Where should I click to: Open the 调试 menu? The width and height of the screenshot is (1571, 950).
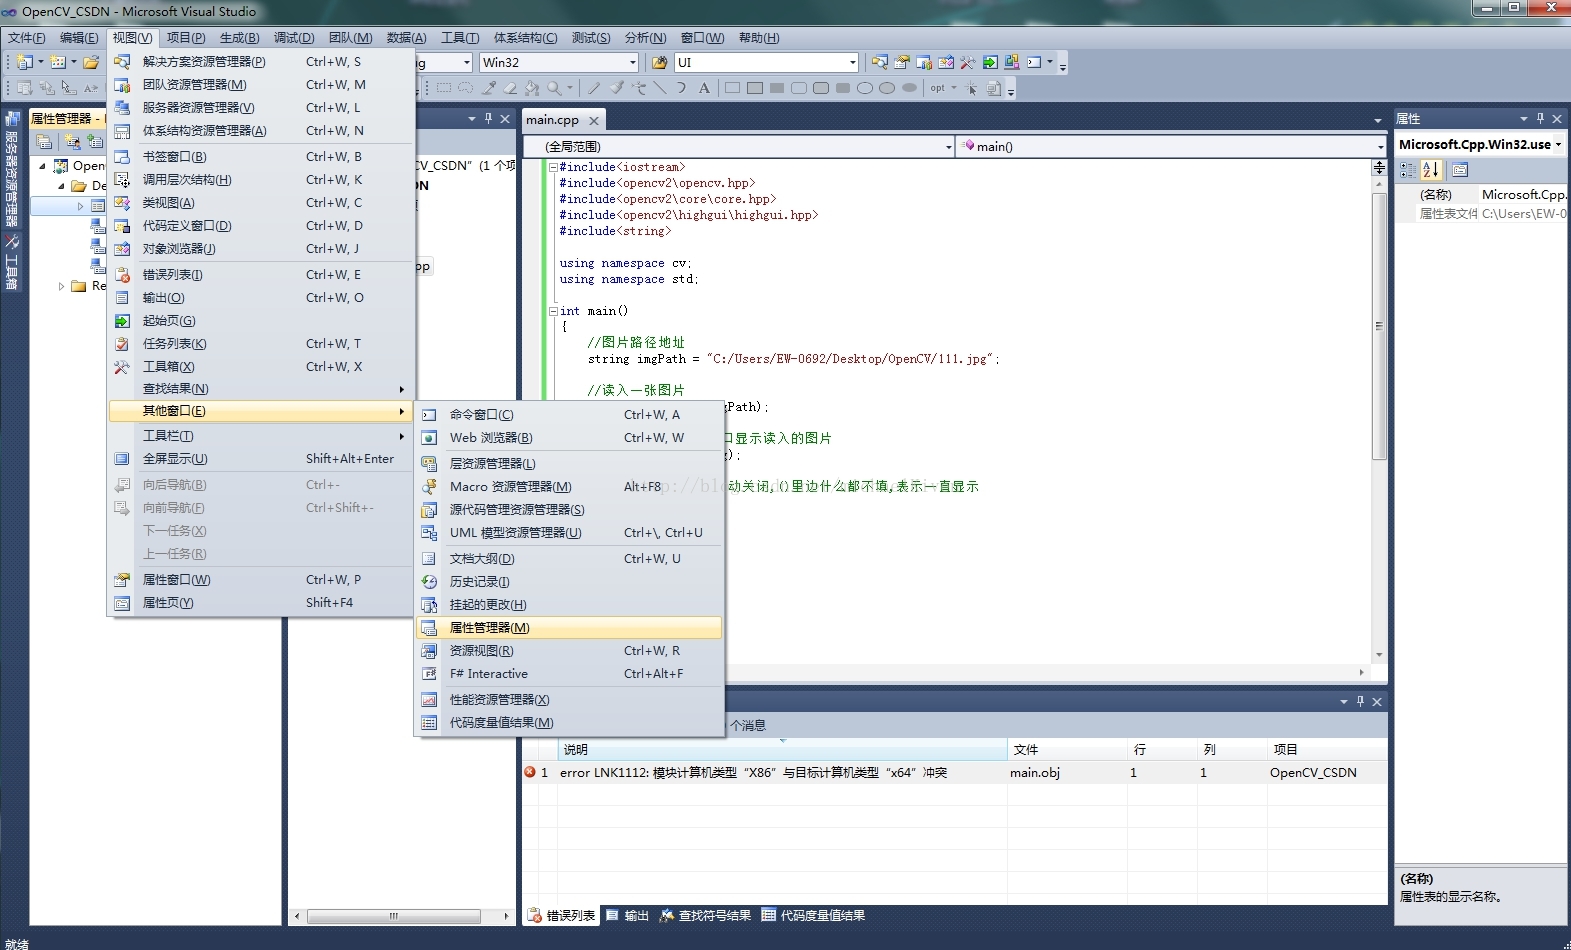pyautogui.click(x=294, y=37)
